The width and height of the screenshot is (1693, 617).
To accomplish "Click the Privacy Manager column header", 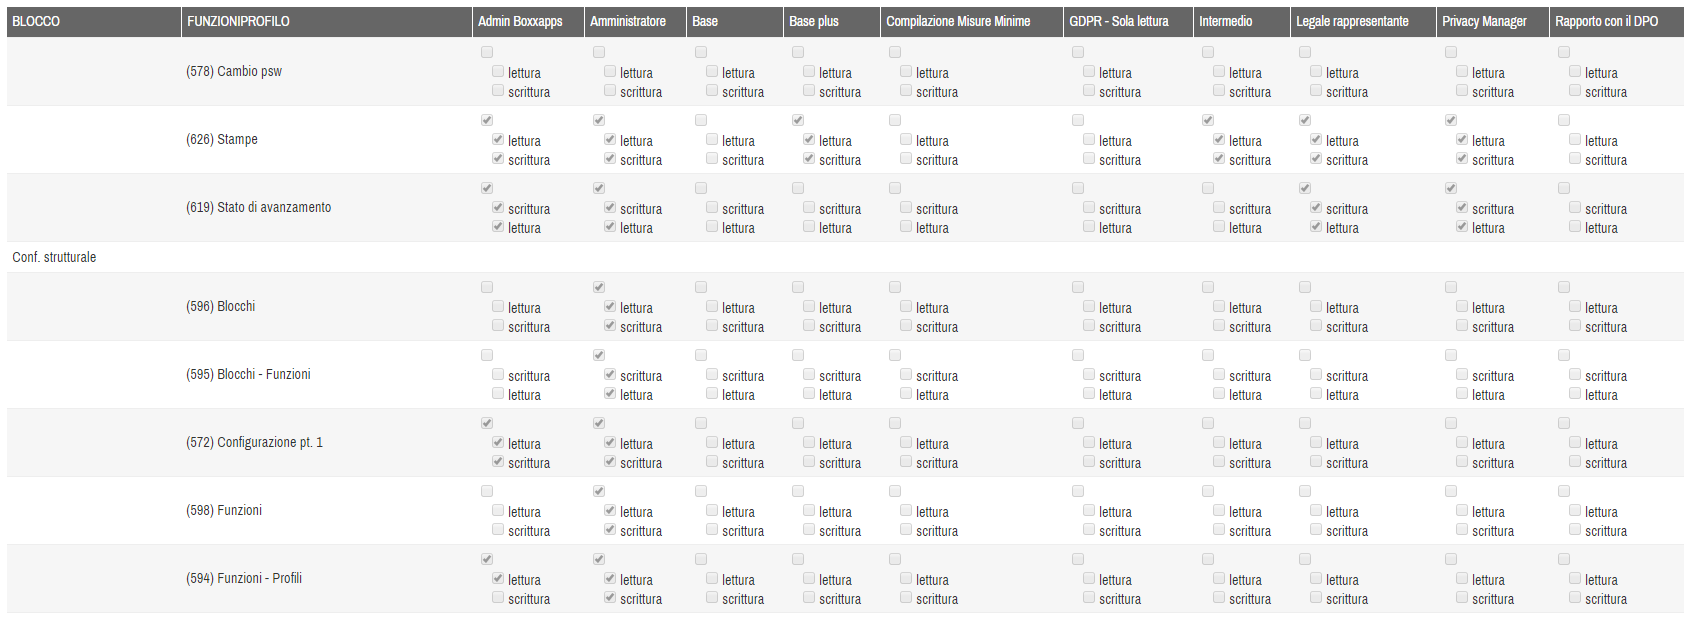I will click(1483, 21).
